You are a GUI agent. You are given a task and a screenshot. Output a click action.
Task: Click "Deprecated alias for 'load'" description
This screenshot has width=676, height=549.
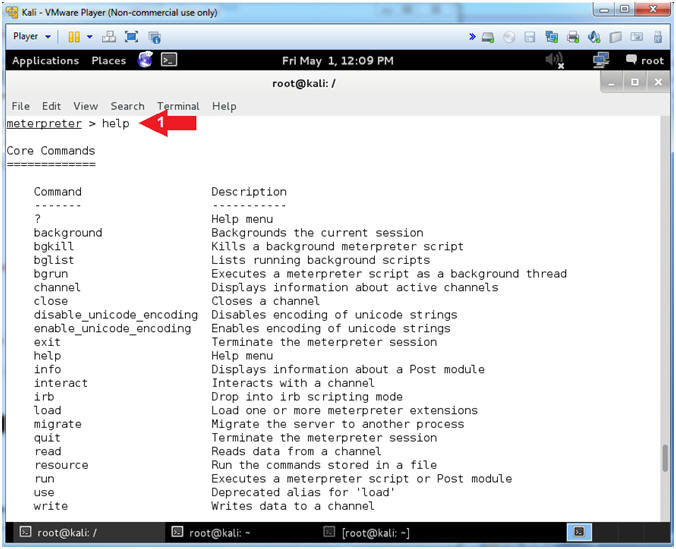click(303, 492)
